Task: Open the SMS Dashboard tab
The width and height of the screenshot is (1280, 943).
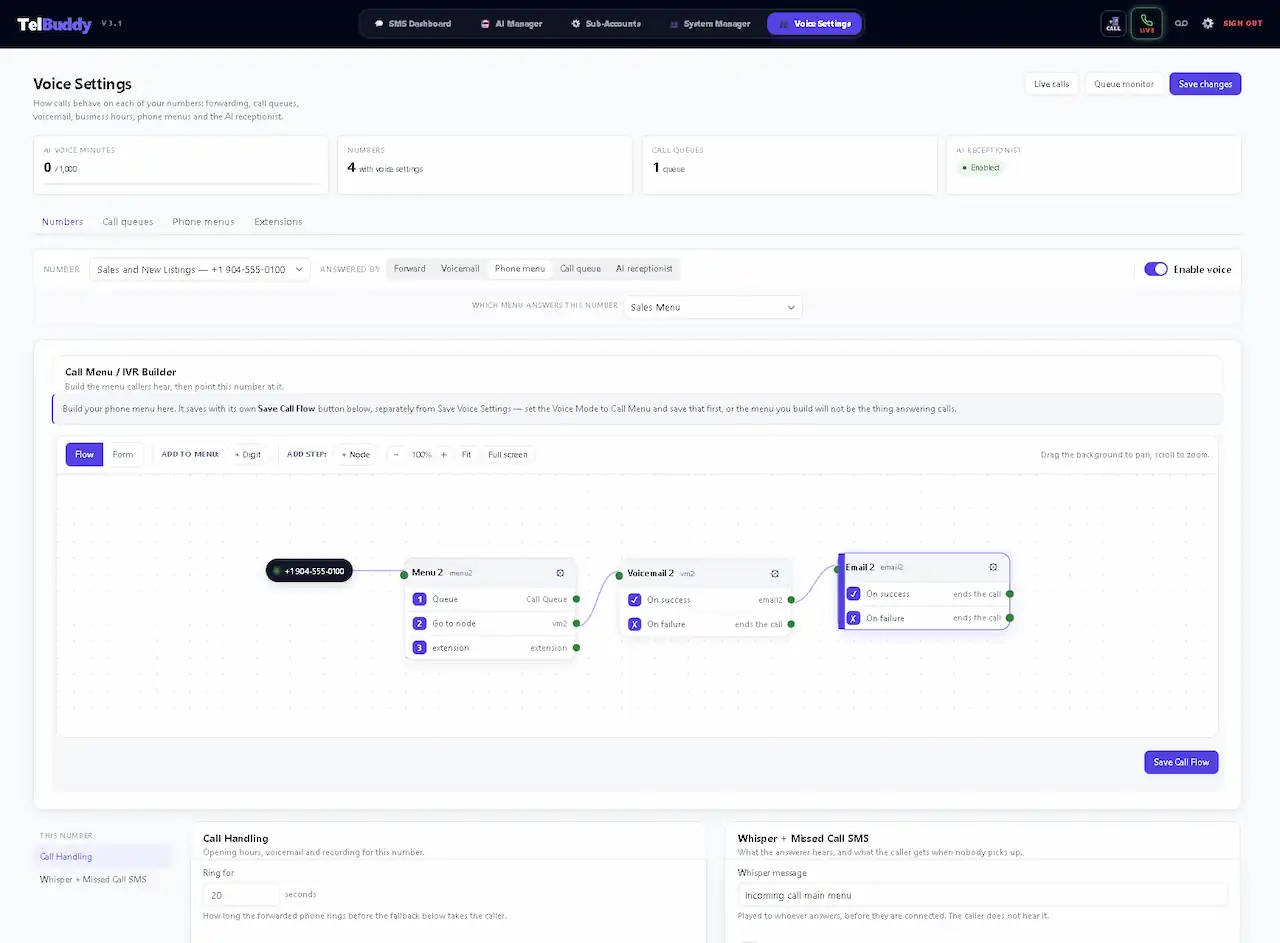Action: pyautogui.click(x=412, y=23)
